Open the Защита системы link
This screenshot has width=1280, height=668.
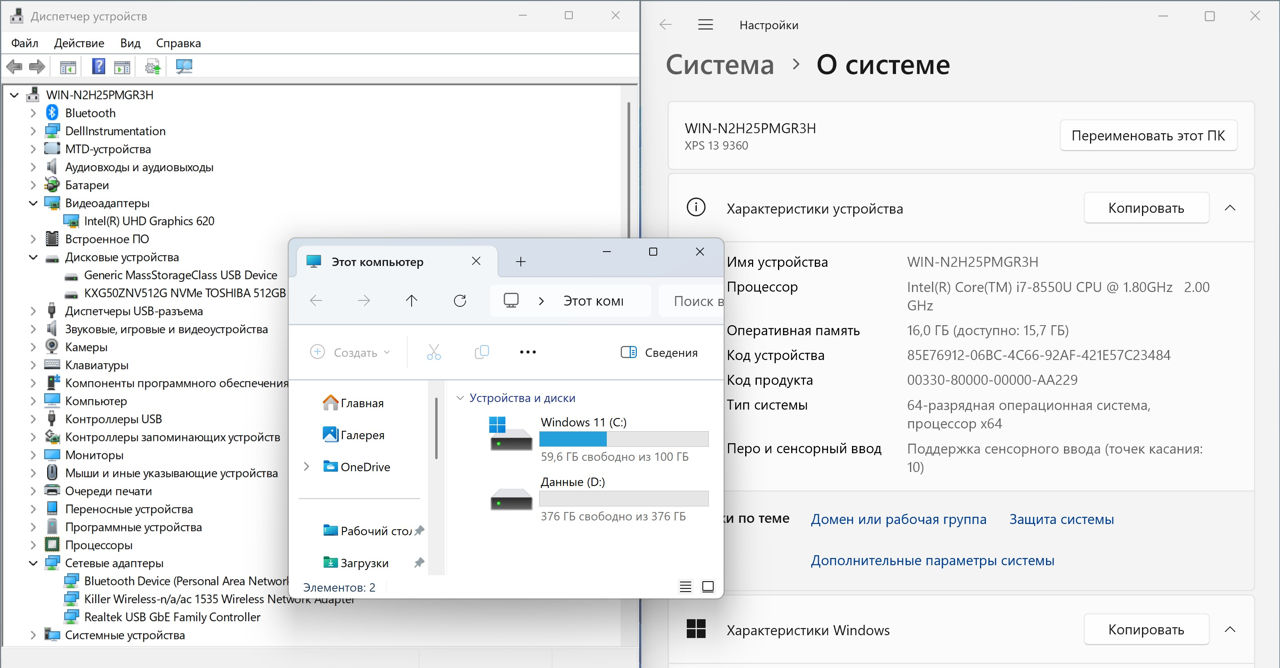(x=1061, y=519)
